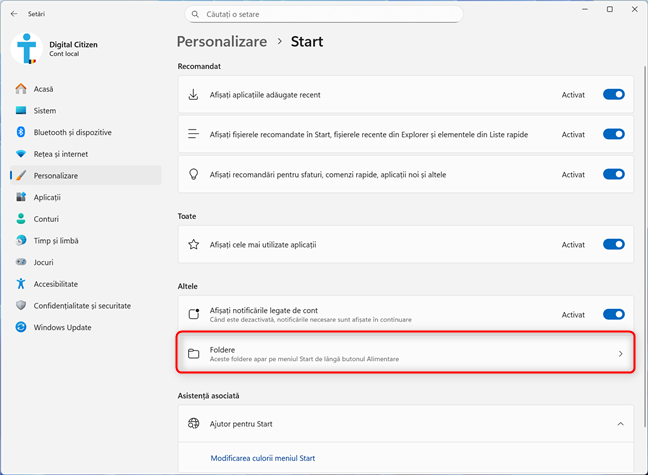Toggle Afișați aplicațiile adăugate recent switch

click(613, 95)
